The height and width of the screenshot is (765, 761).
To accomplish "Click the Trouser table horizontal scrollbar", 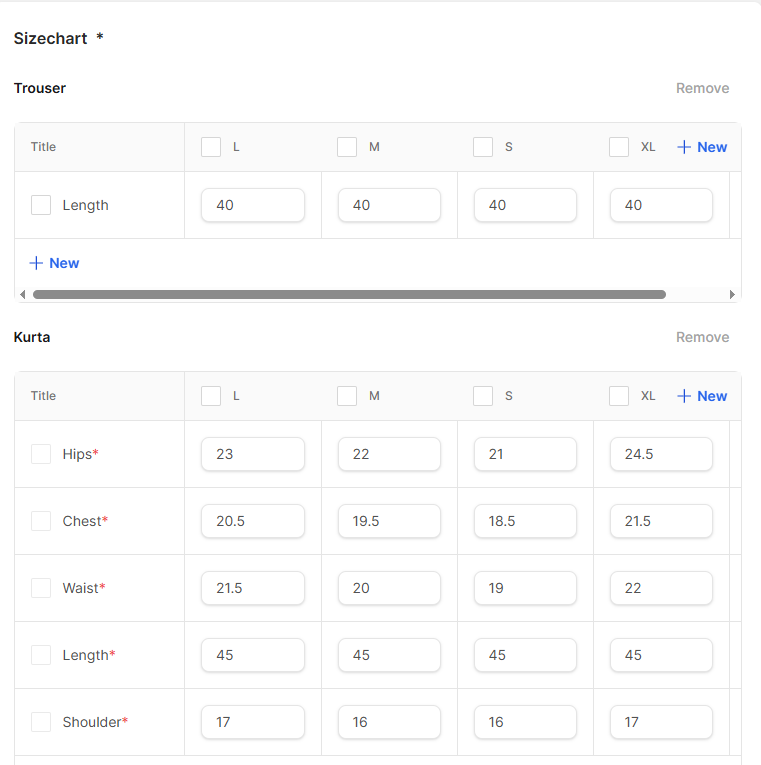I will [349, 295].
